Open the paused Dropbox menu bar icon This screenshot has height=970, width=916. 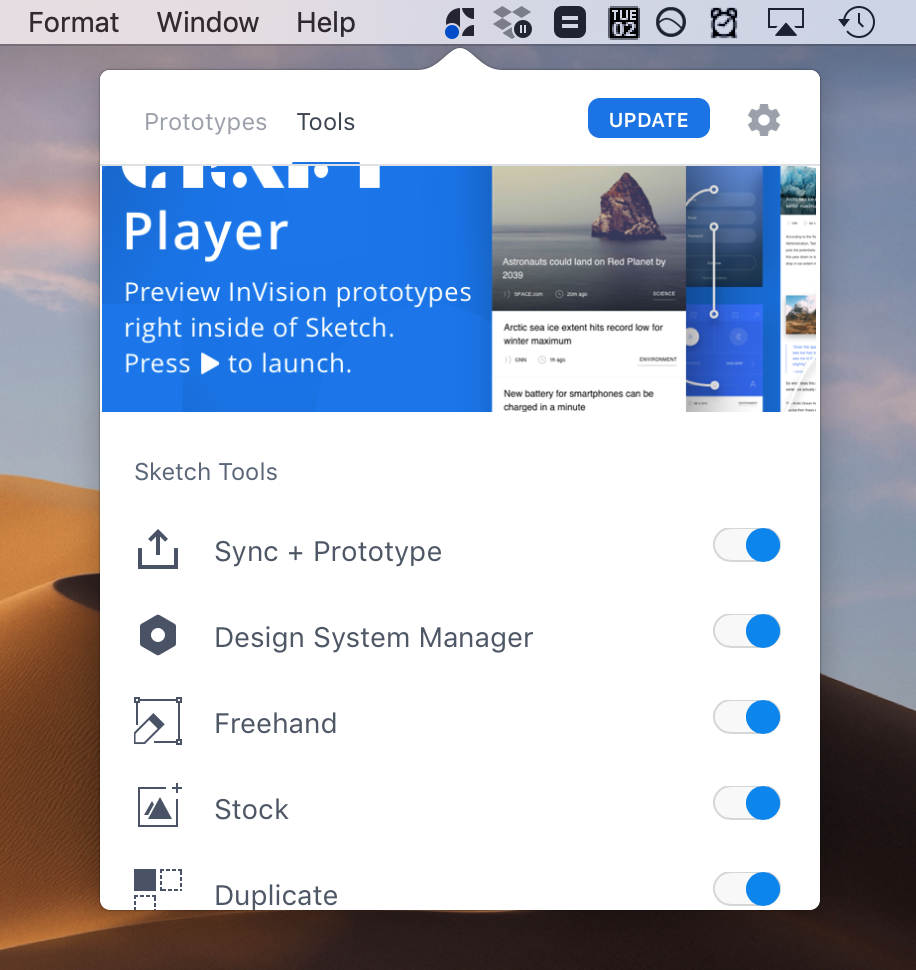513,23
